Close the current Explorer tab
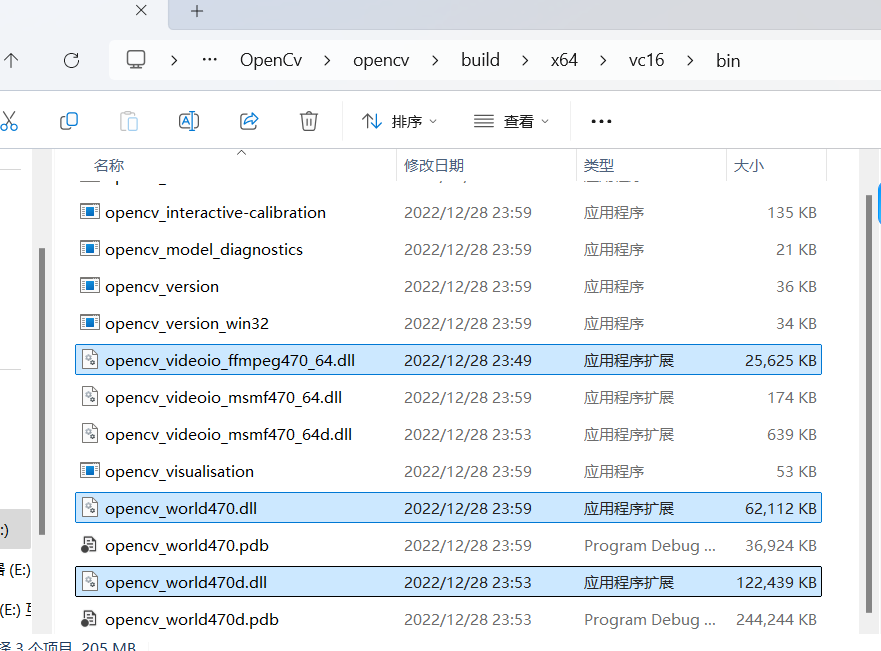This screenshot has height=651, width=881. pos(142,10)
